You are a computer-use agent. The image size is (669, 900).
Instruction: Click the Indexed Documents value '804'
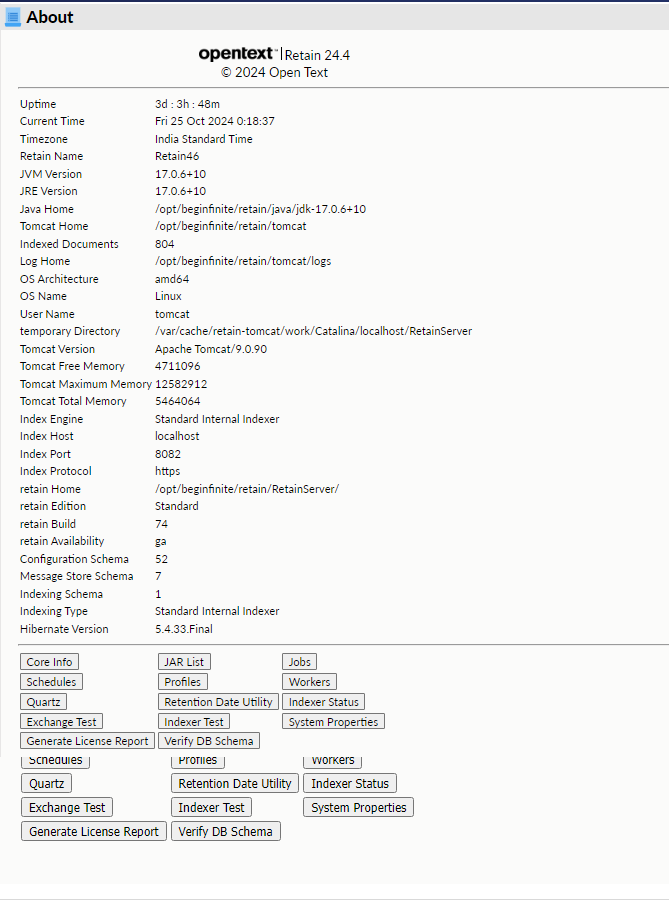pos(165,244)
